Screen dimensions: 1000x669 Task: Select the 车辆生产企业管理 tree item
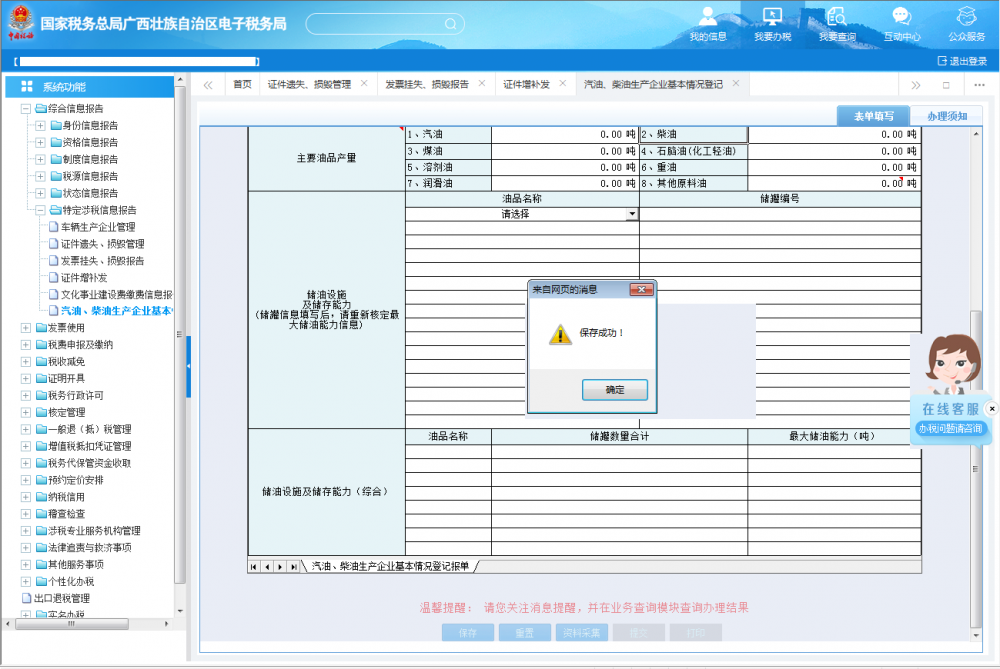tap(100, 229)
